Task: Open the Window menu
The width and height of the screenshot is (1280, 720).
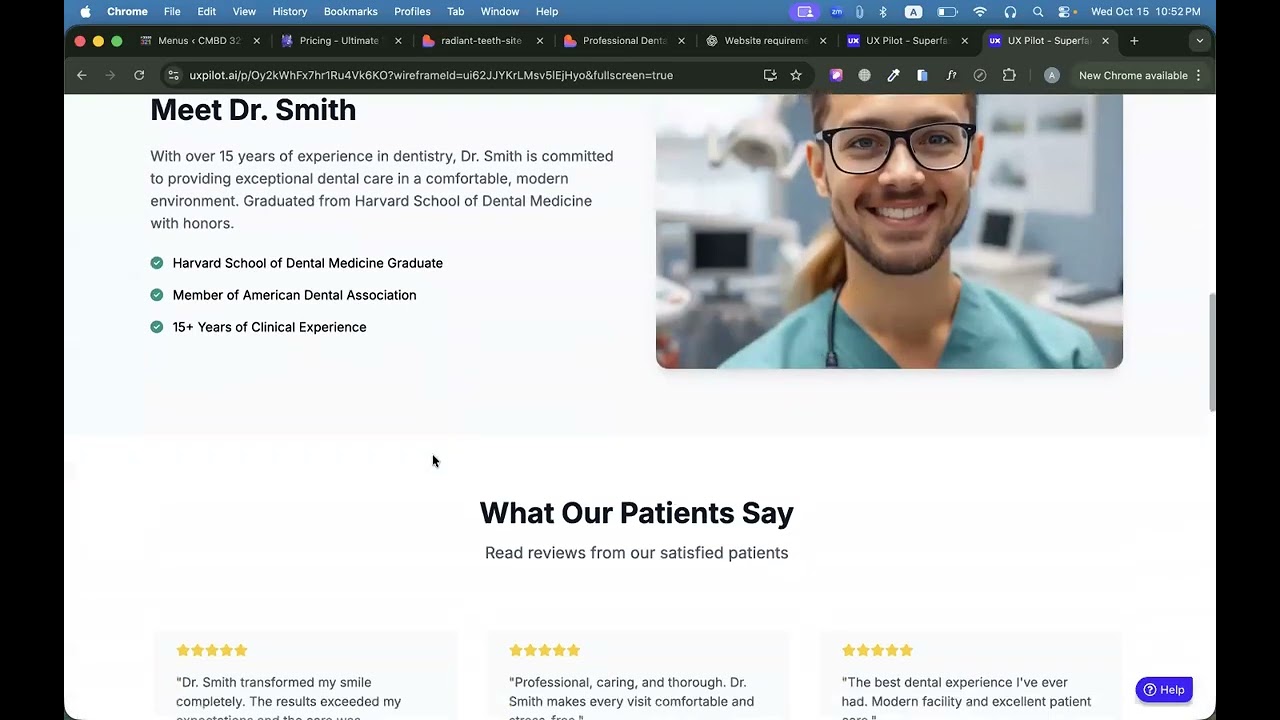Action: [x=500, y=12]
